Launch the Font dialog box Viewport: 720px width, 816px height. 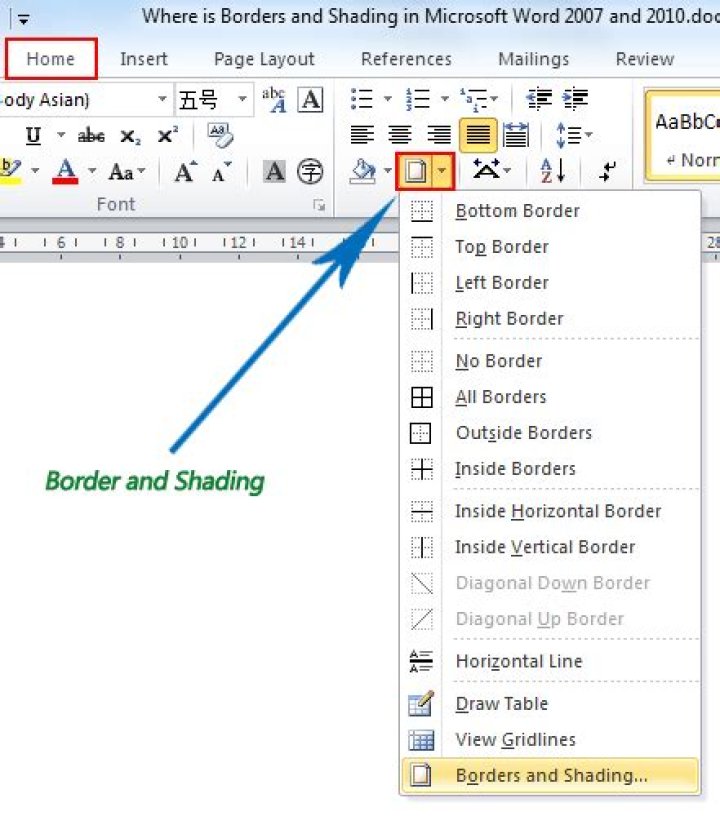tap(319, 206)
